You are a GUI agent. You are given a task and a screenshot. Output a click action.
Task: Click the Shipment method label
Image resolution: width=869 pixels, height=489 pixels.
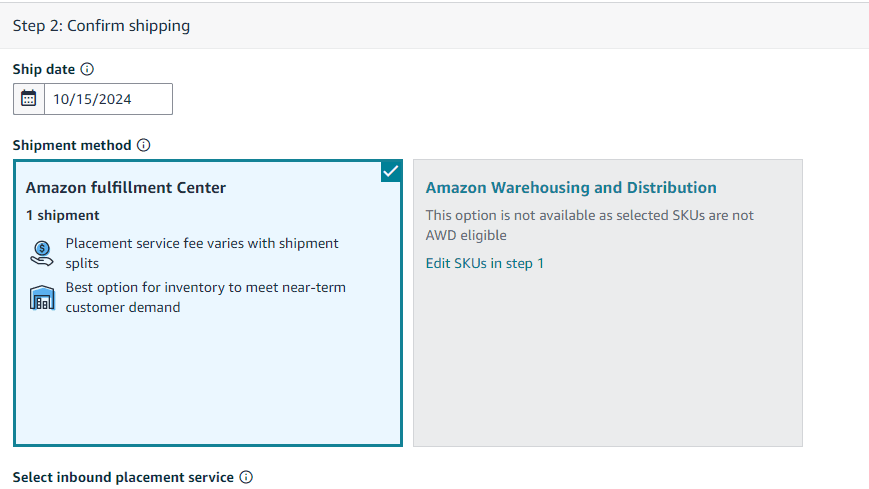pos(72,145)
